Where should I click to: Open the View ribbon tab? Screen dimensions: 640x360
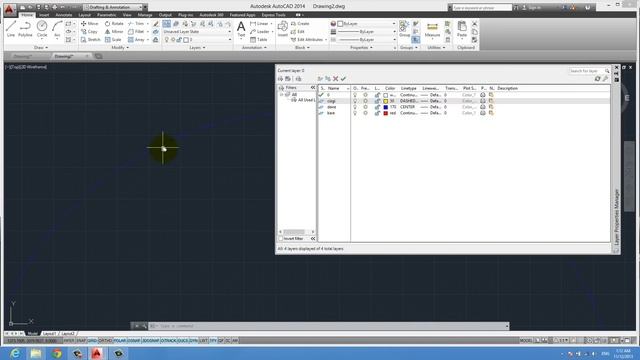pyautogui.click(x=127, y=15)
